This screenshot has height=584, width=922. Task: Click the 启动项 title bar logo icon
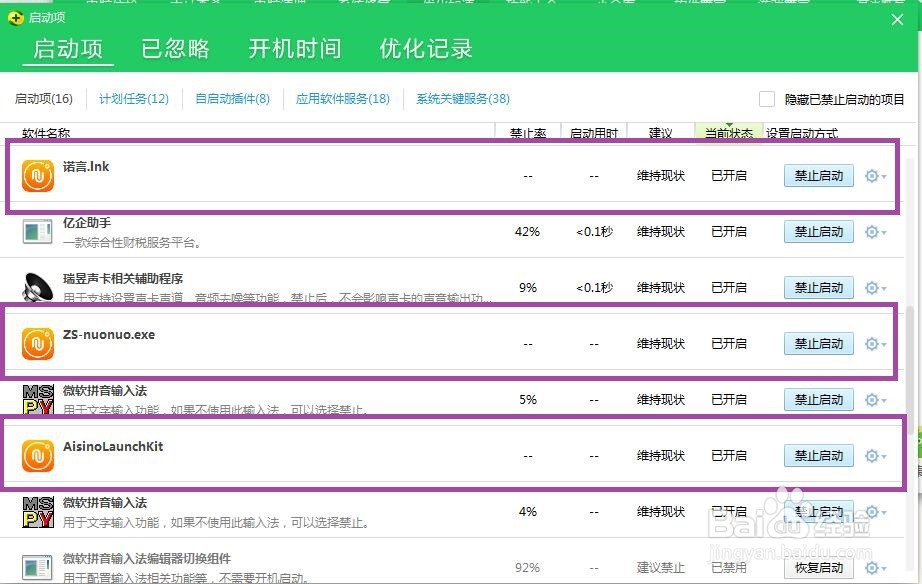pos(16,18)
